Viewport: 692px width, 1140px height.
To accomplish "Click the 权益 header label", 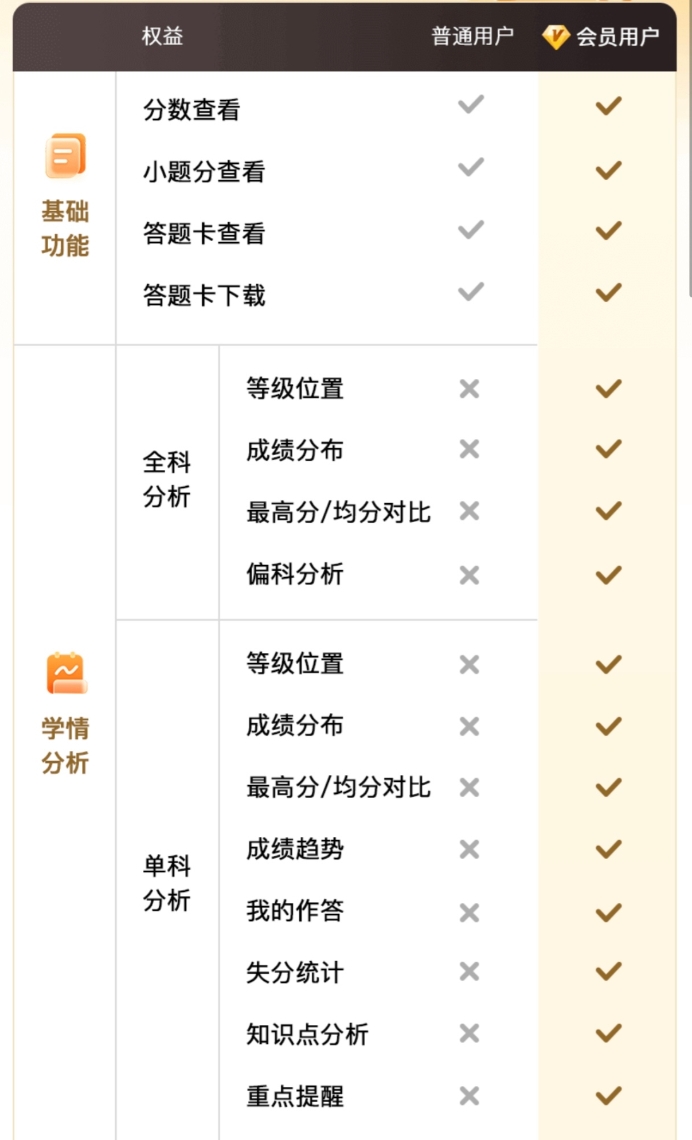I will [x=162, y=36].
